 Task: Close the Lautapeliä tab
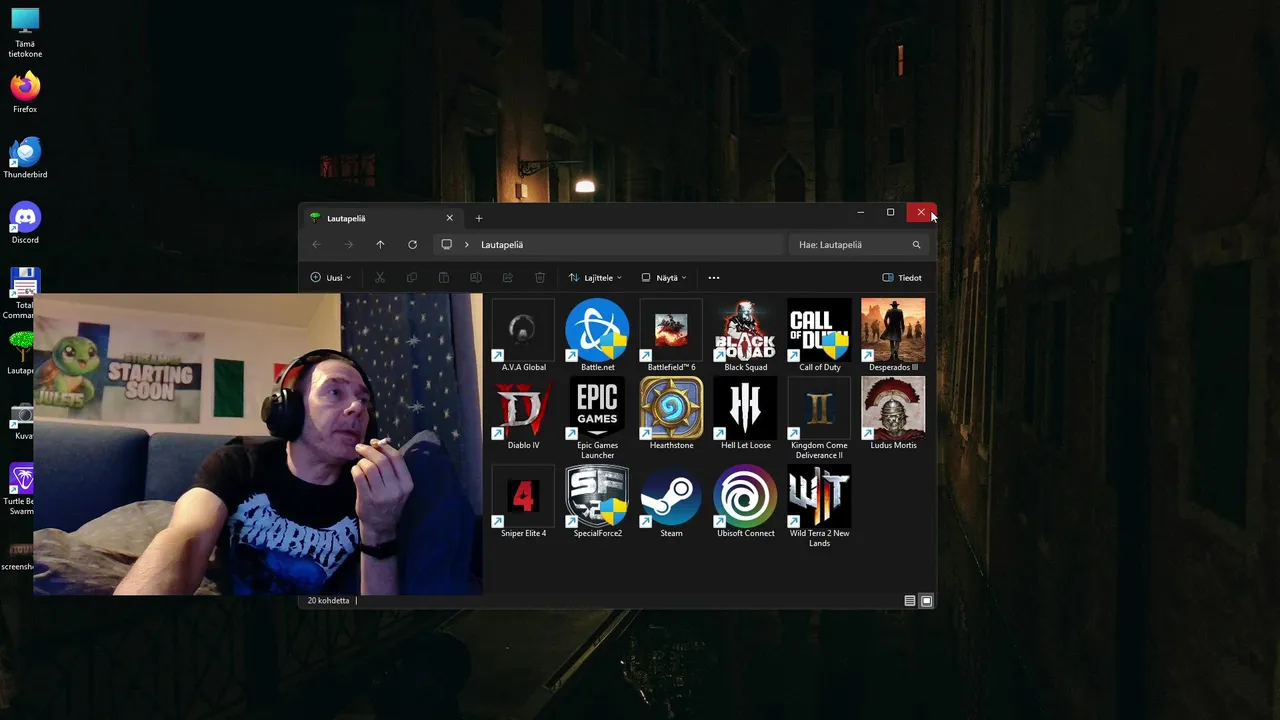click(x=449, y=218)
